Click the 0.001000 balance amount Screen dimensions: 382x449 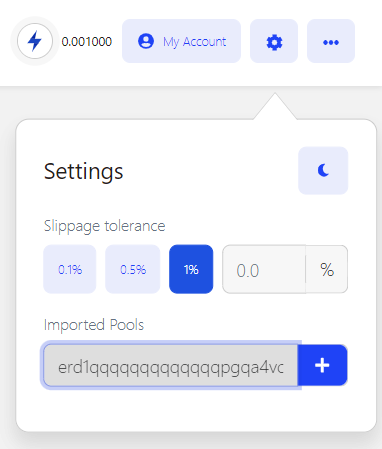tap(87, 42)
